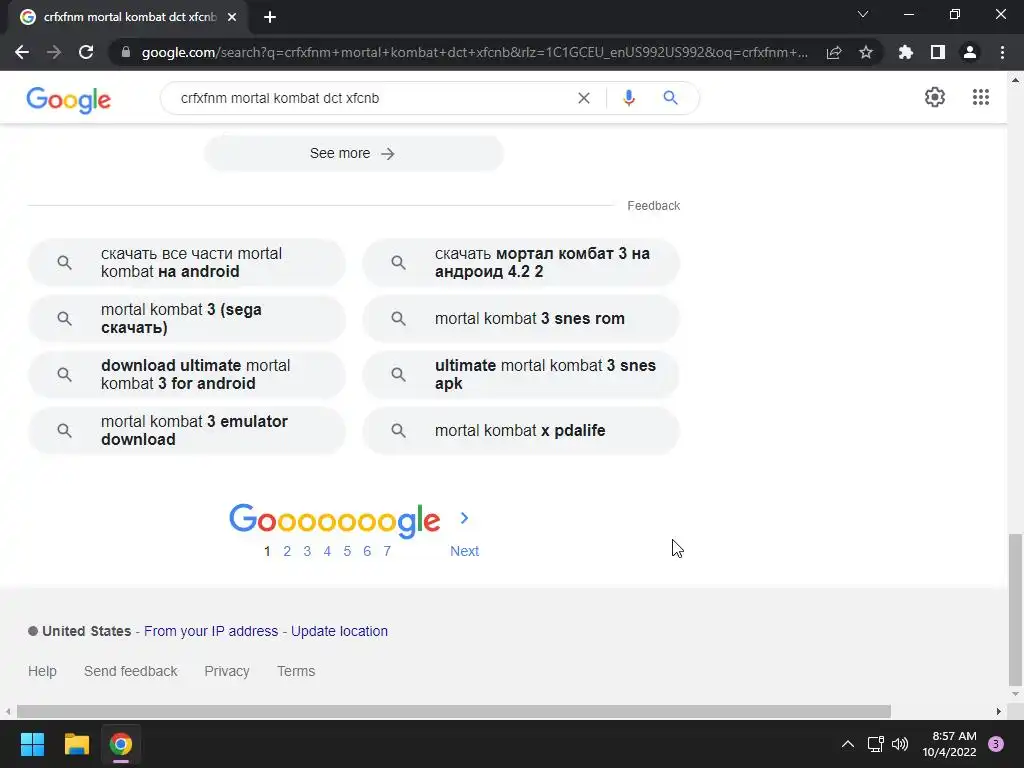
Task: Go to results page 3
Action: tap(307, 551)
